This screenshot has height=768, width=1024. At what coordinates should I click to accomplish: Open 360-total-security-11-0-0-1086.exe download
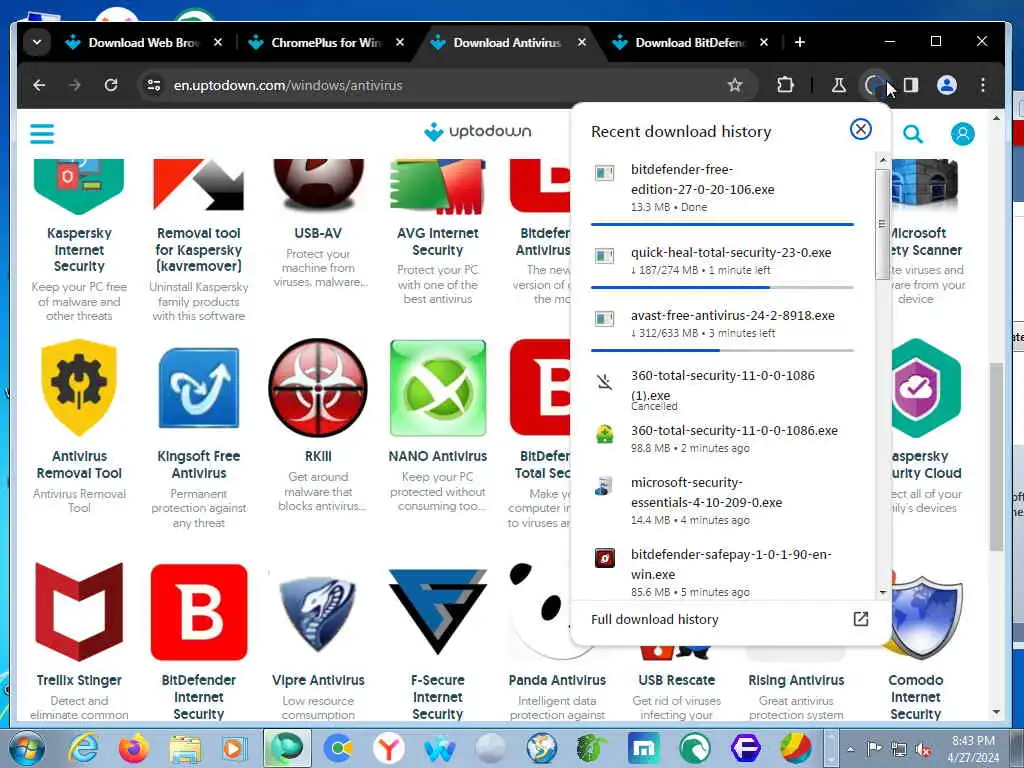pyautogui.click(x=722, y=438)
